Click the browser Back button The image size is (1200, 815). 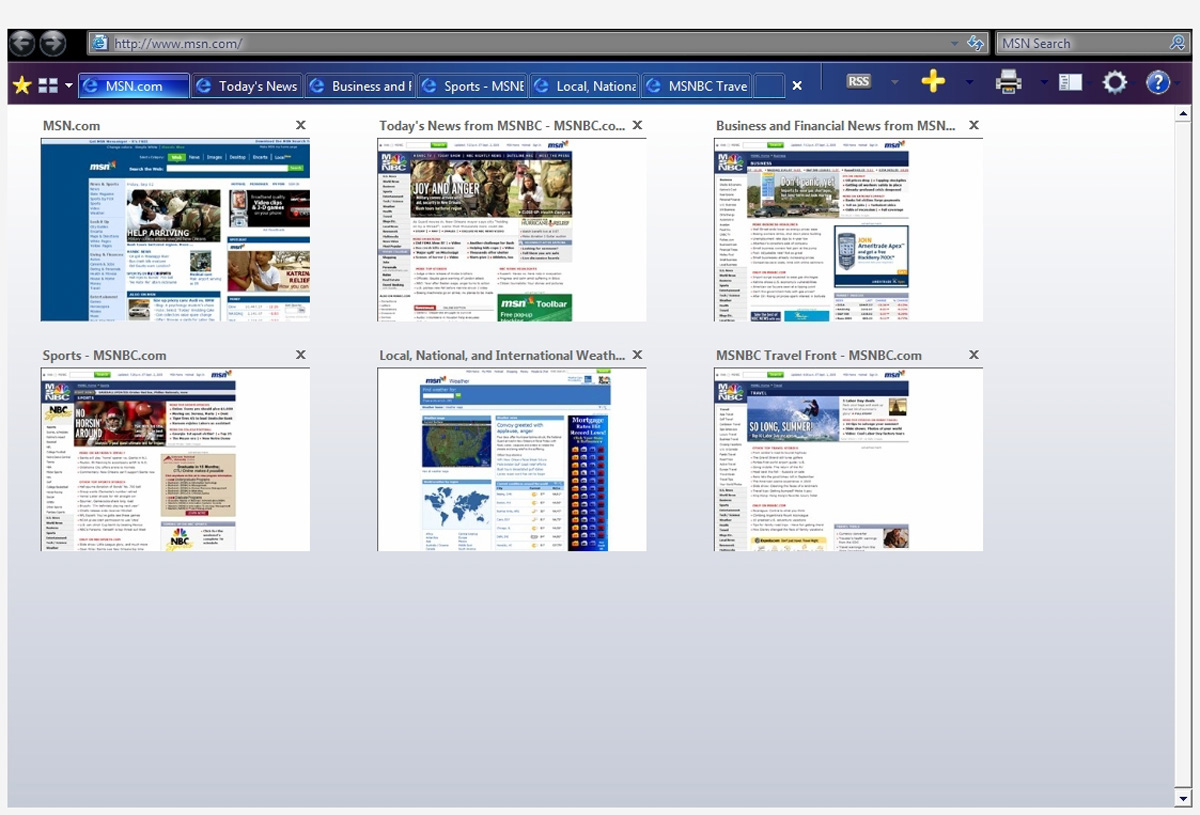tap(22, 43)
